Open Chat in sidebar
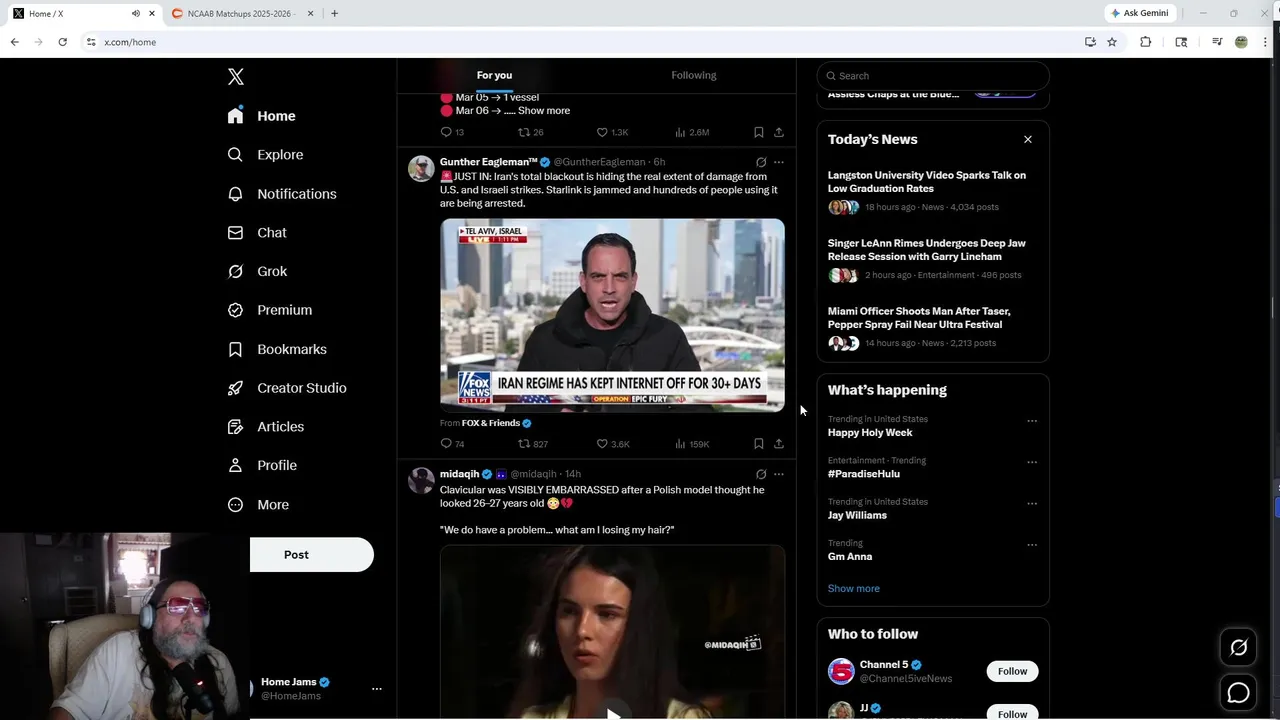This screenshot has width=1280, height=720. point(257,233)
